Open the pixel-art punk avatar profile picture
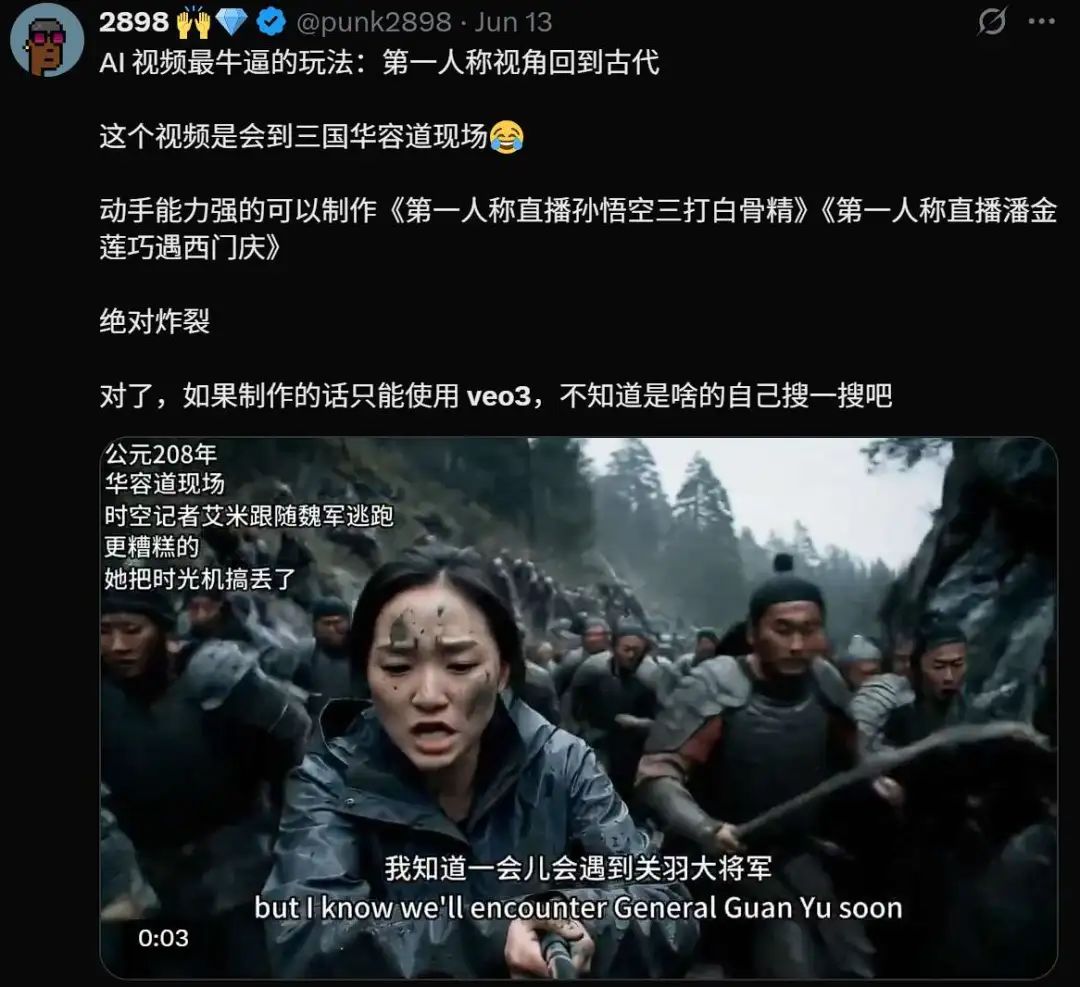 coord(47,41)
